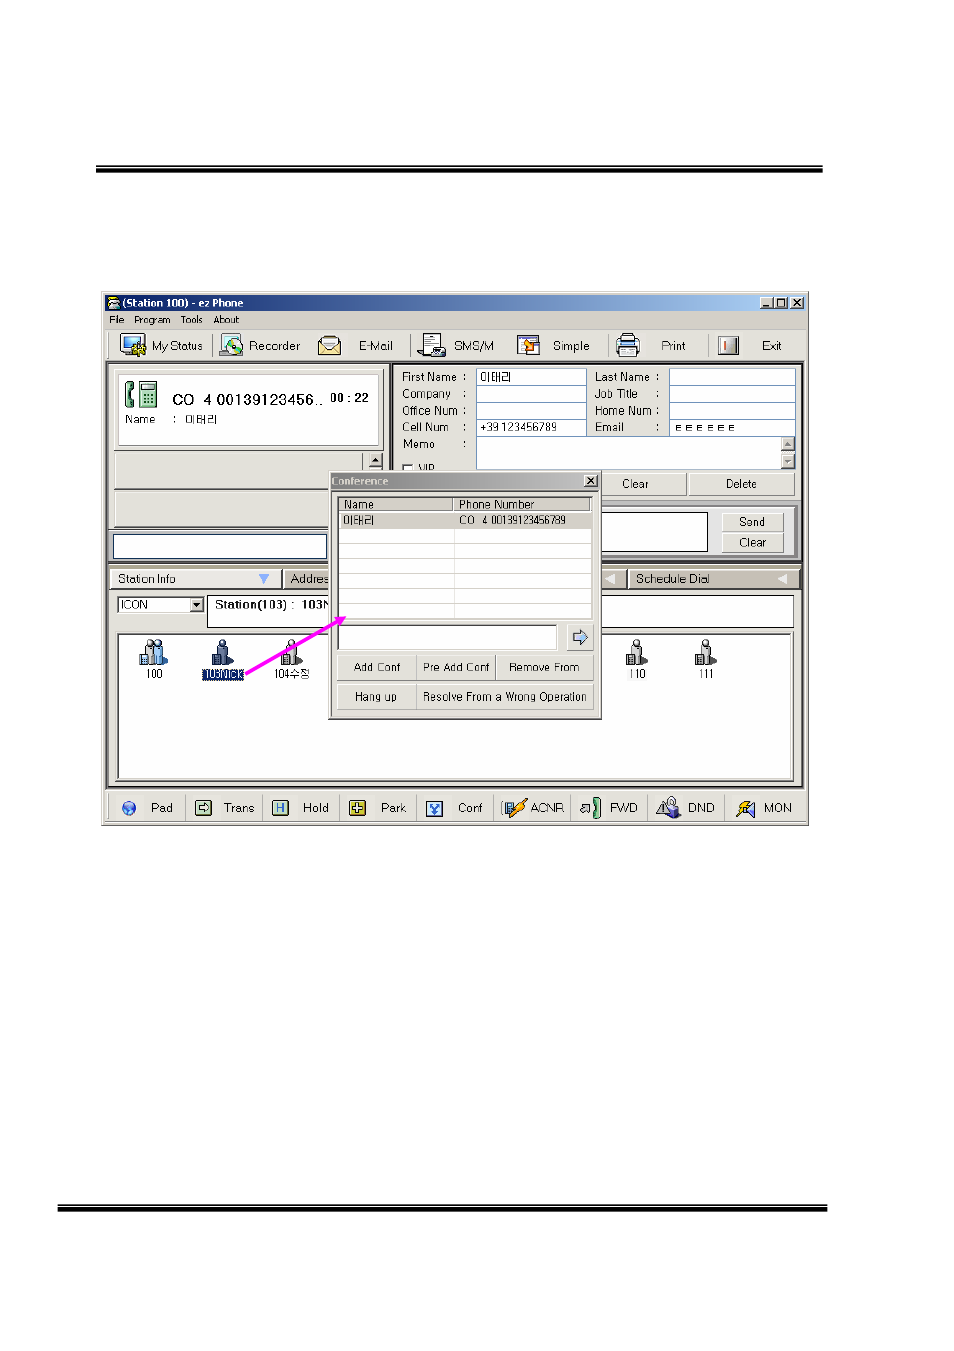Click Hang up in Conference dialog

[x=376, y=697]
